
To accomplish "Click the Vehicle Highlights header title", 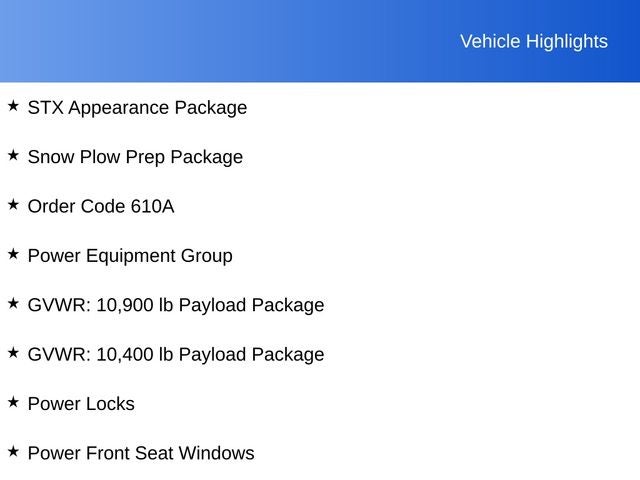I will click(x=533, y=41).
